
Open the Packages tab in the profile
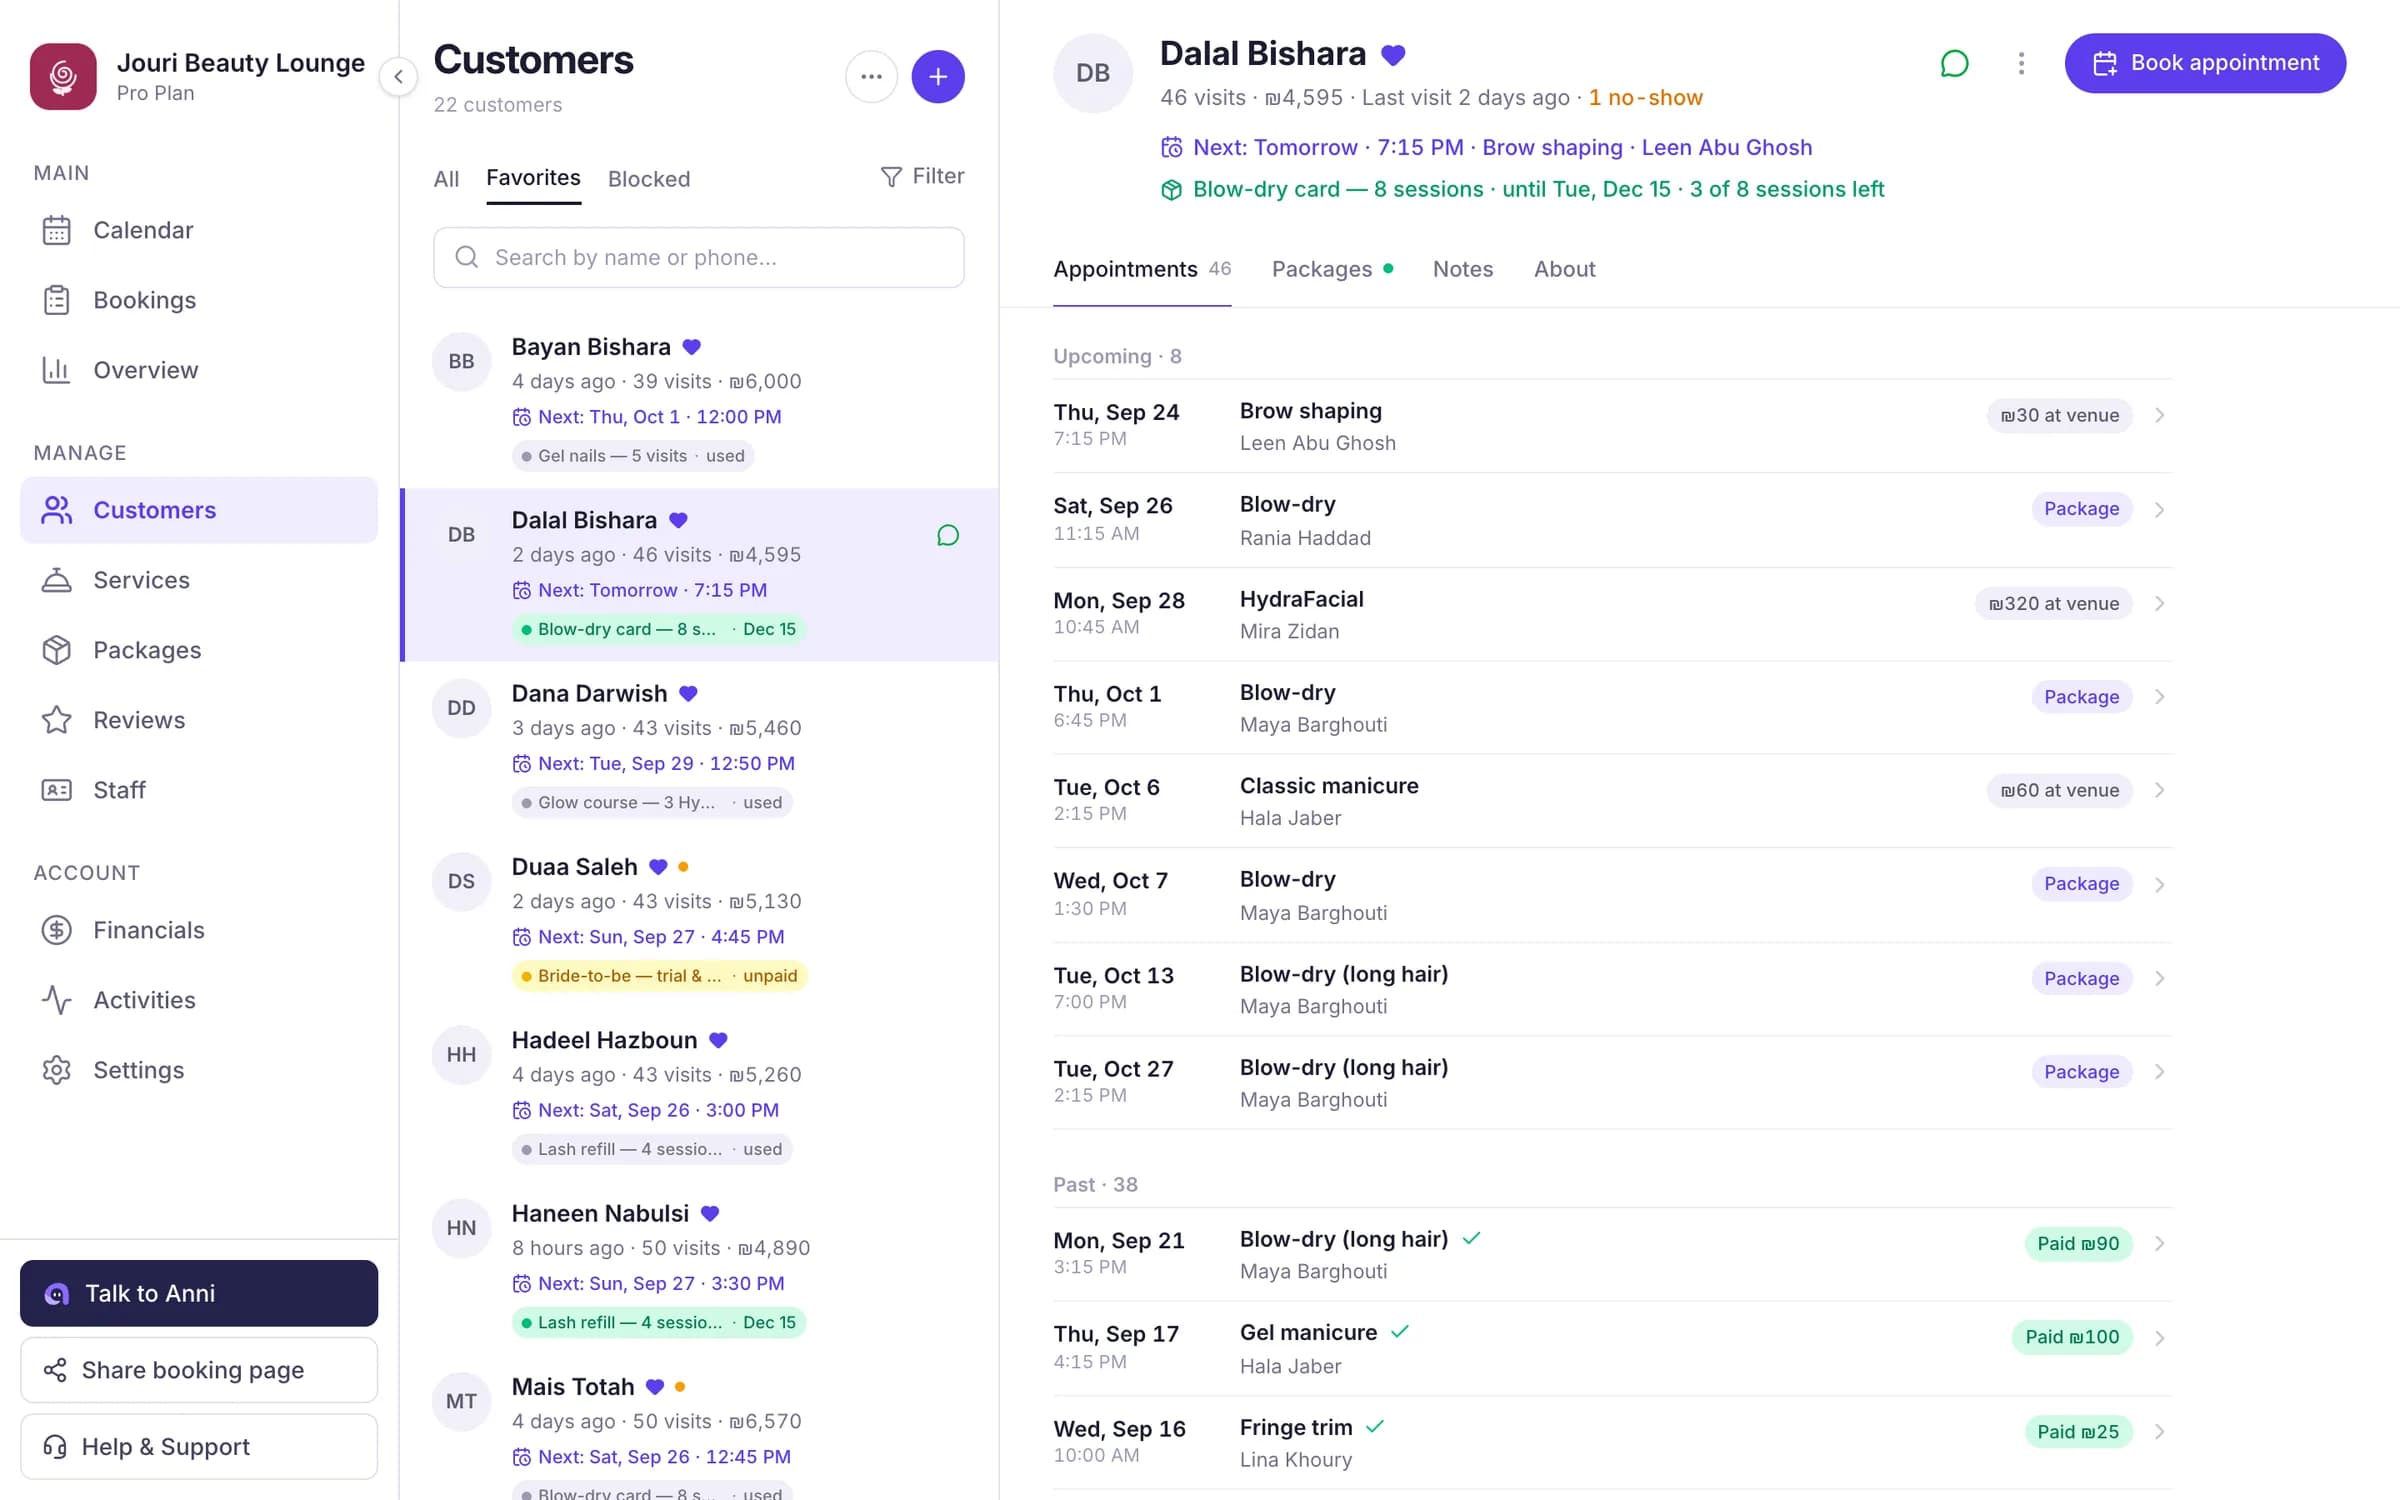(1332, 269)
